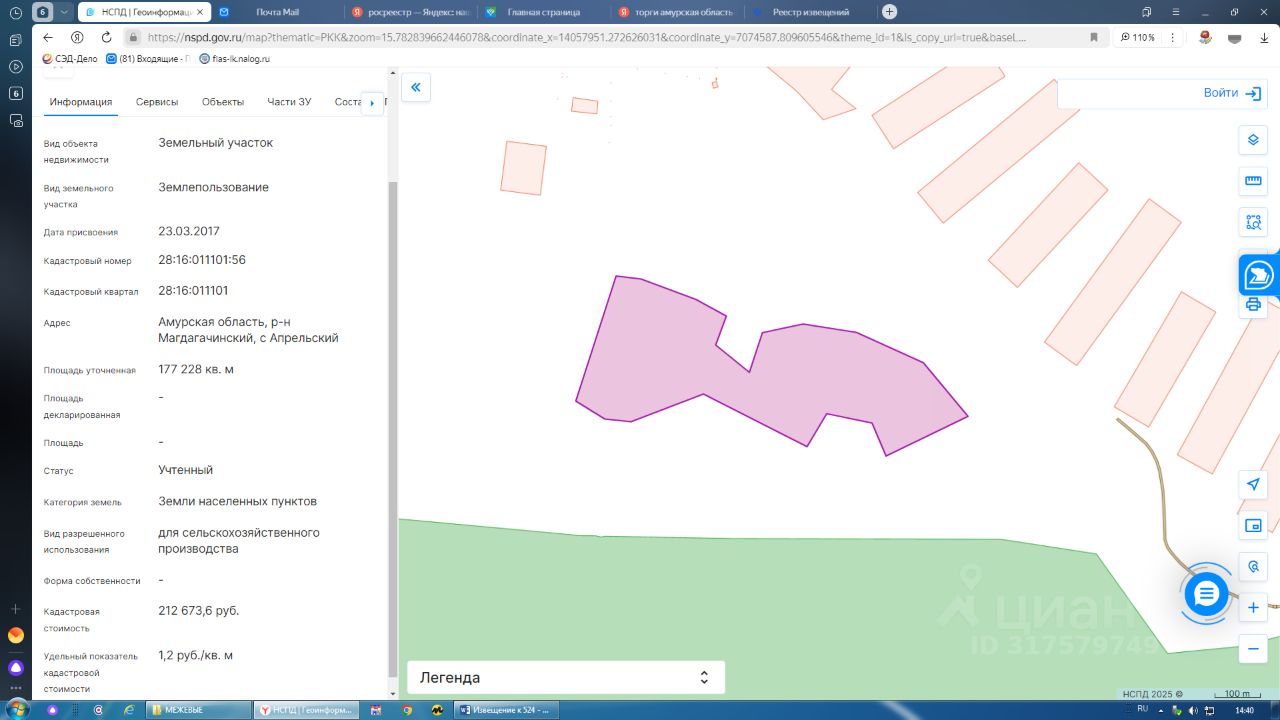The image size is (1280, 720).
Task: Collapse the info panel with double-arrow button
Action: [416, 88]
